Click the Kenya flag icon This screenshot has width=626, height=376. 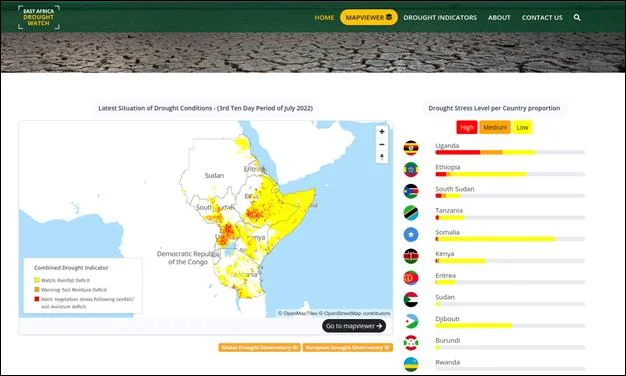[411, 256]
